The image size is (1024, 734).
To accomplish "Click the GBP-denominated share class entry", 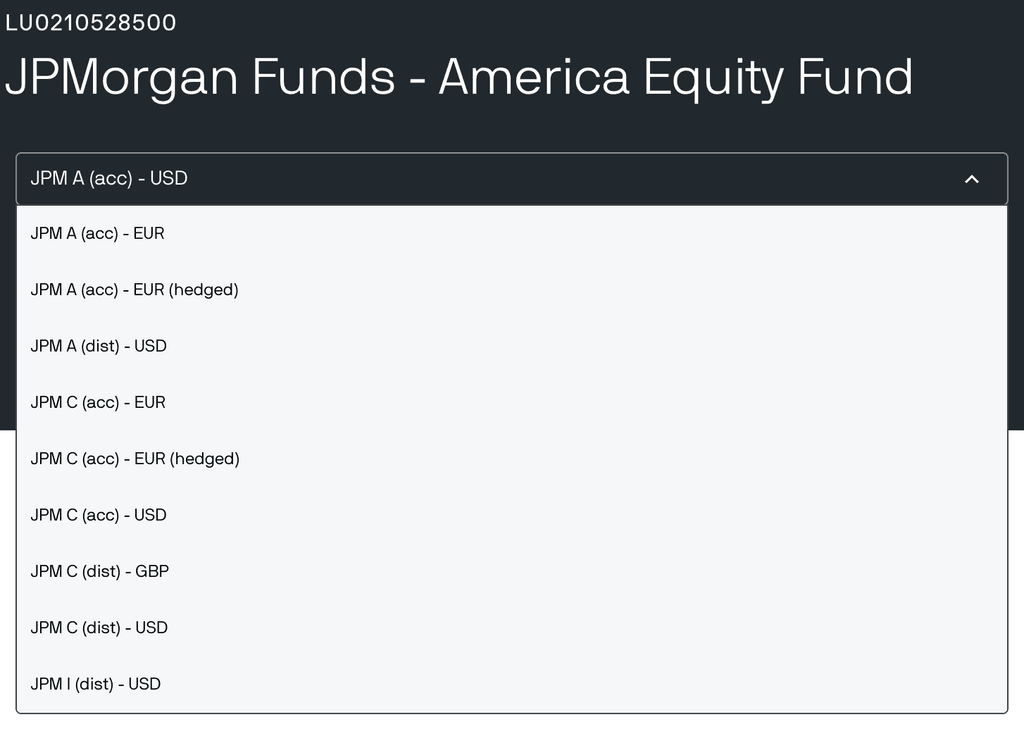I will [x=100, y=571].
